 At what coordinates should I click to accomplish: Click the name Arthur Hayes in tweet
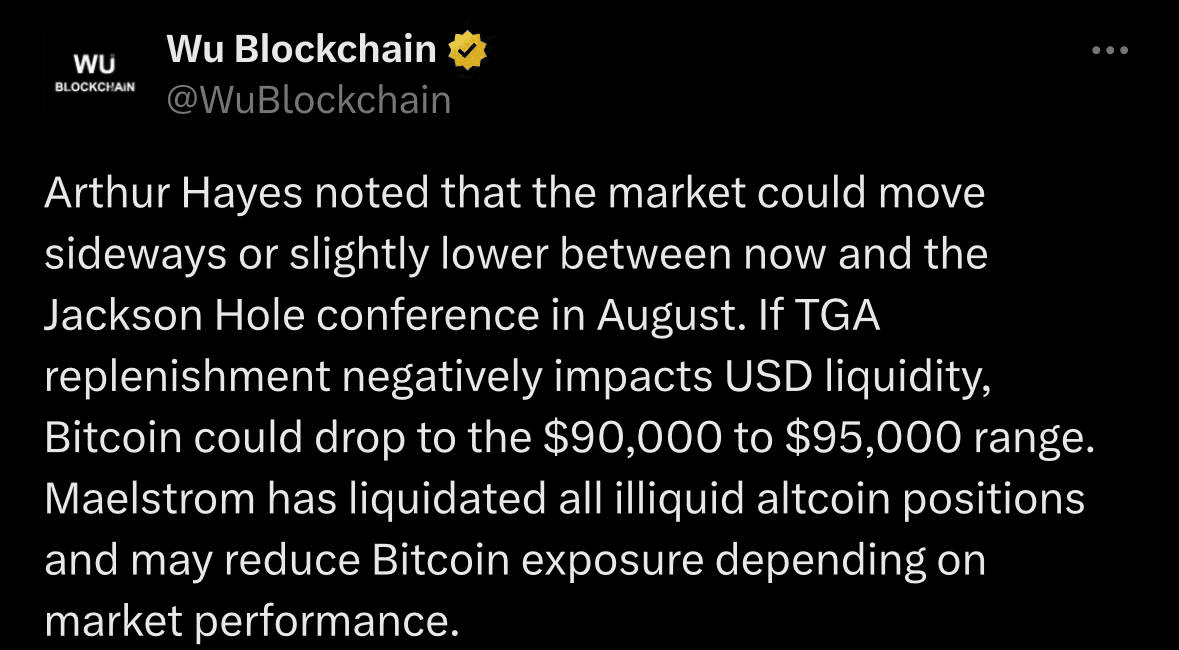pyautogui.click(x=174, y=194)
